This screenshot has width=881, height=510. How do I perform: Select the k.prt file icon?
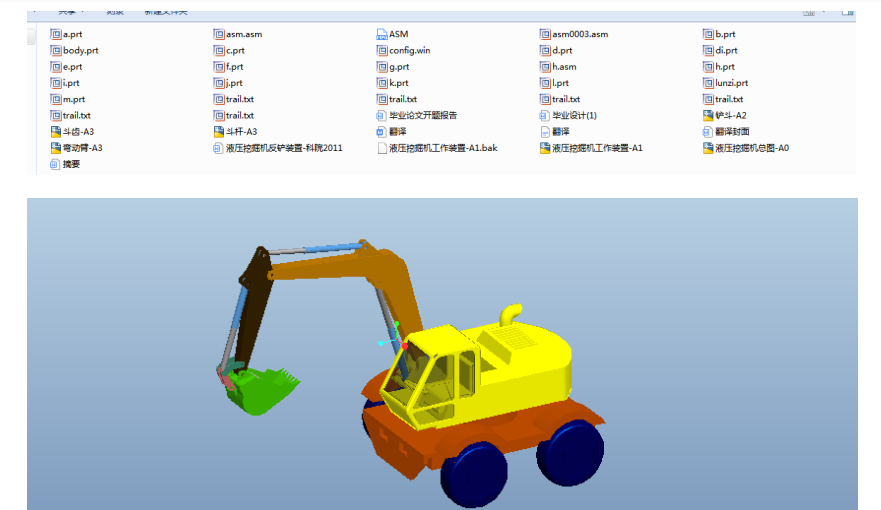click(x=382, y=83)
